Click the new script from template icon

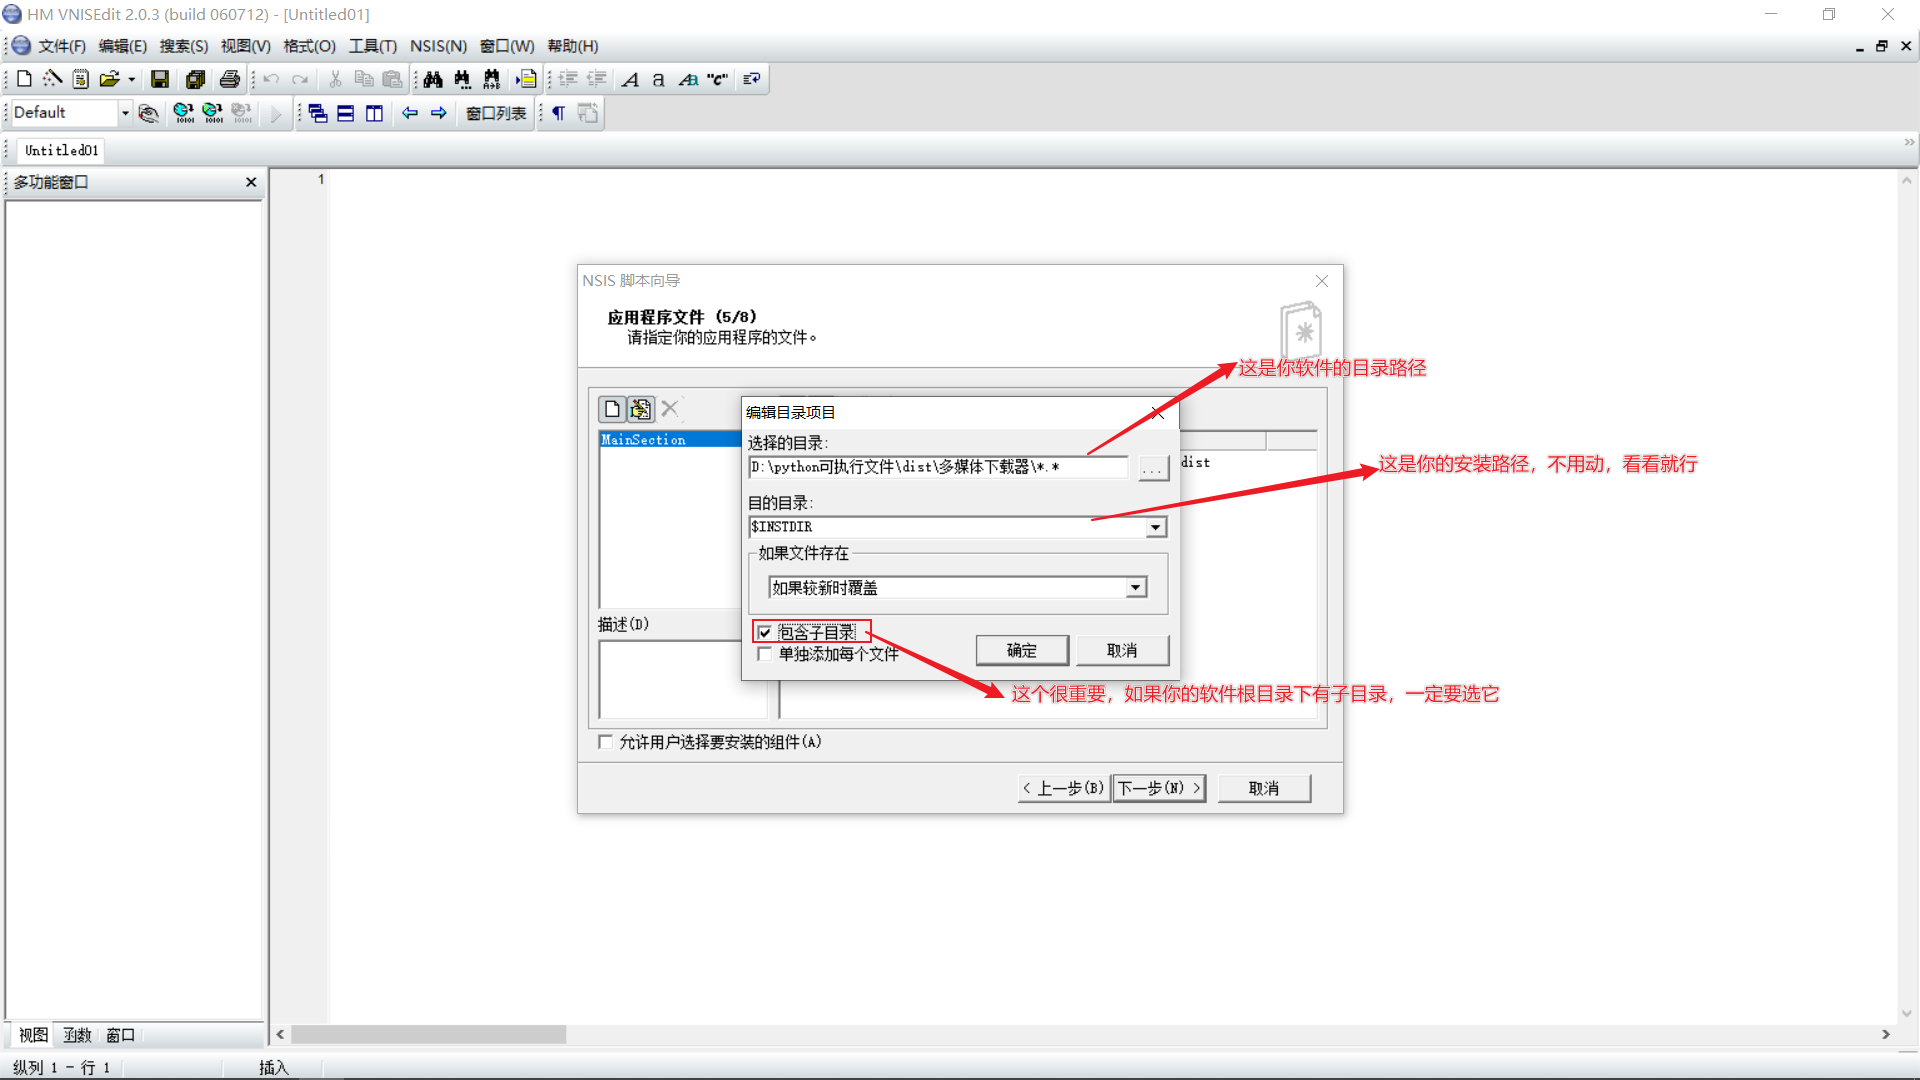coord(81,79)
